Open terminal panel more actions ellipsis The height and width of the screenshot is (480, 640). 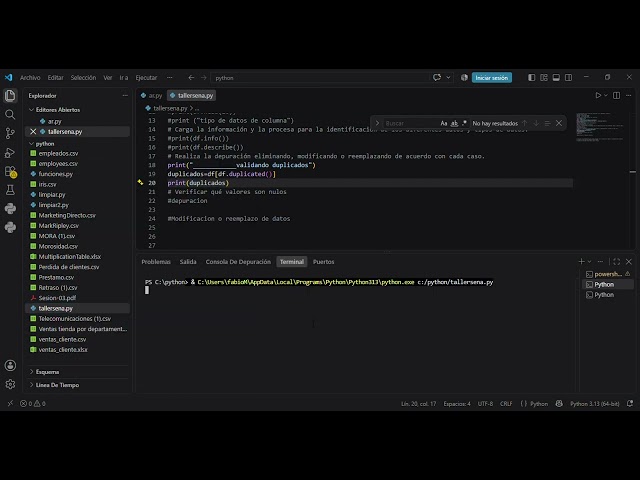[x=600, y=262]
